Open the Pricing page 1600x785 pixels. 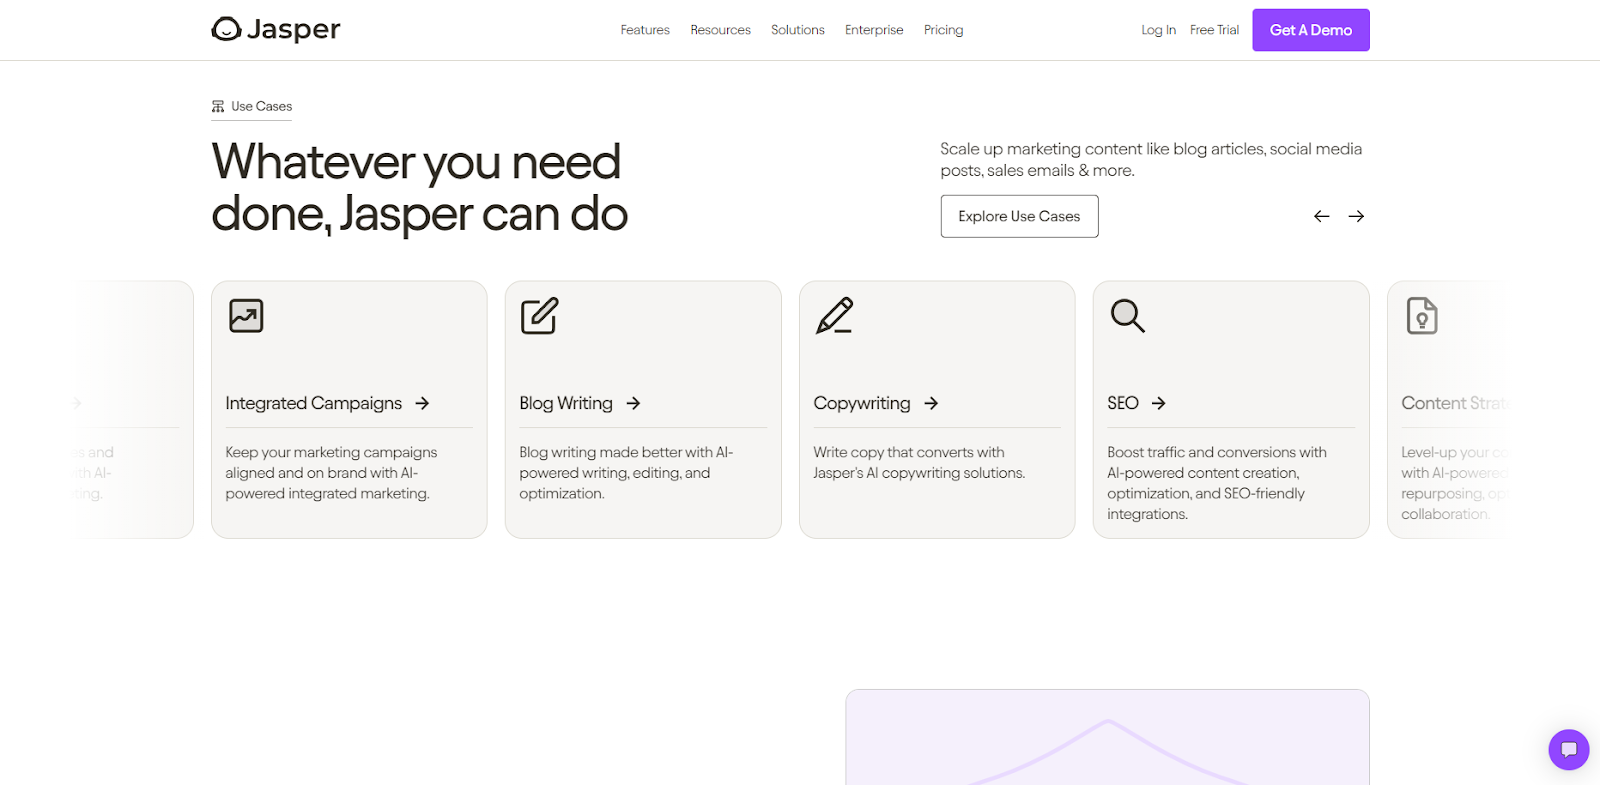(x=944, y=30)
